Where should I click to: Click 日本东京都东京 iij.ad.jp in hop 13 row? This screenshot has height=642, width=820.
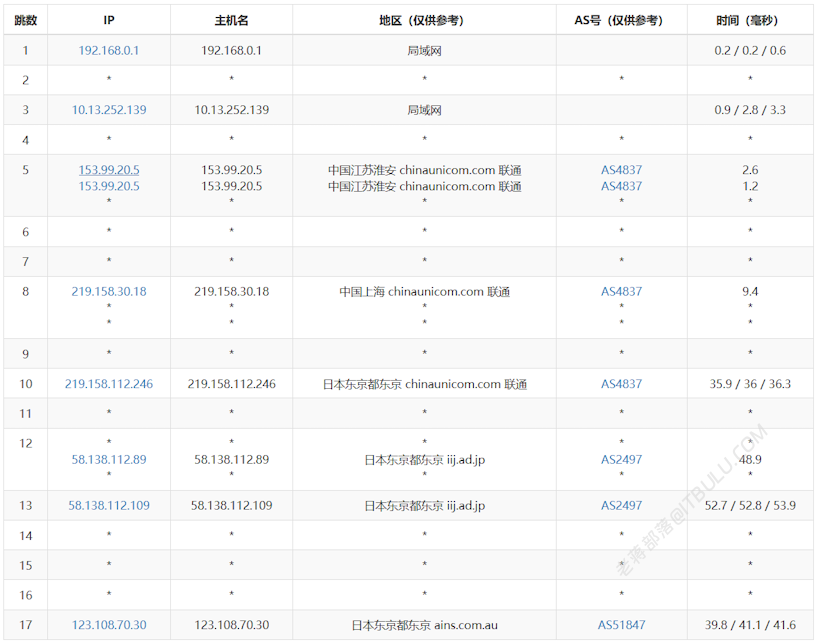424,506
